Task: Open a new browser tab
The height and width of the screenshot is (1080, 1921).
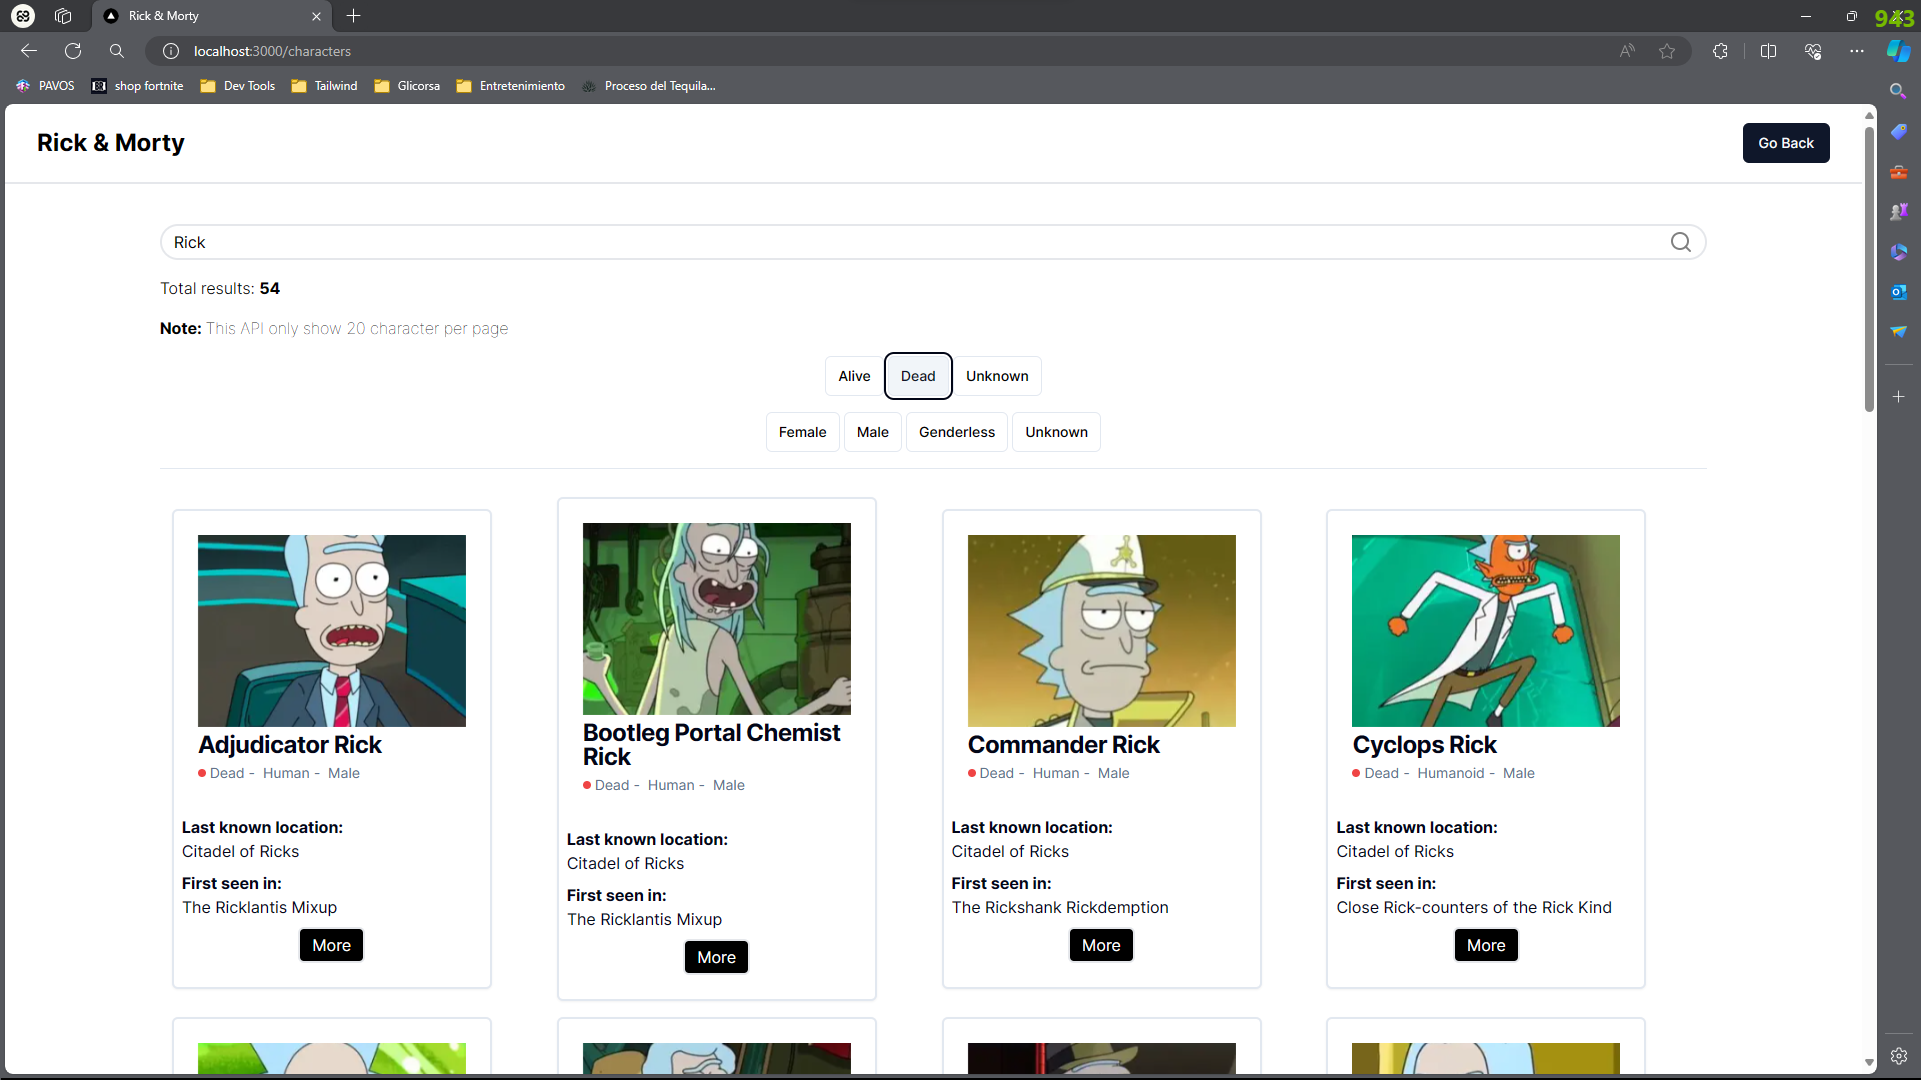Action: [x=353, y=16]
